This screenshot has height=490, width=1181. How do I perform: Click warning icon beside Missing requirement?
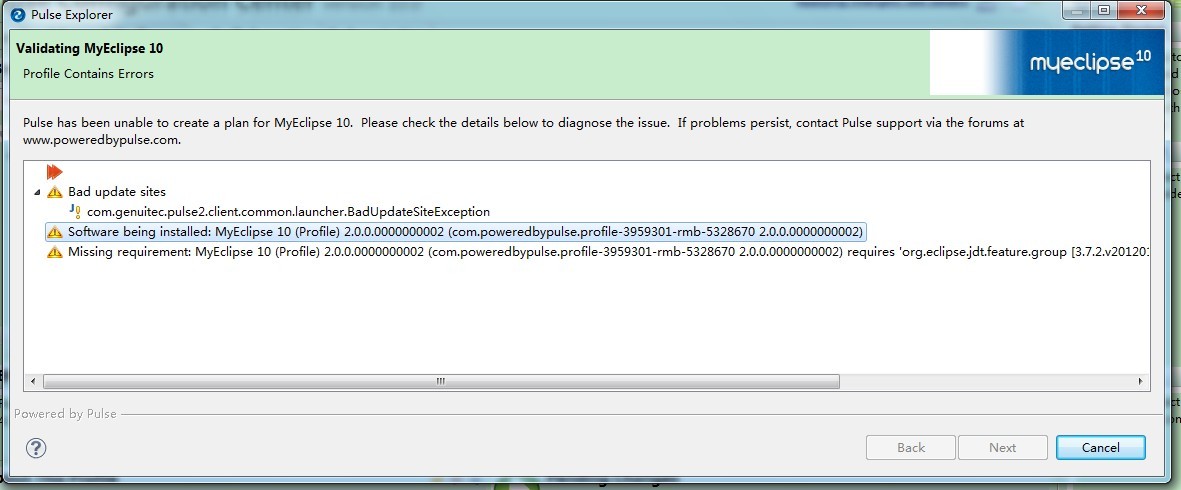click(54, 252)
